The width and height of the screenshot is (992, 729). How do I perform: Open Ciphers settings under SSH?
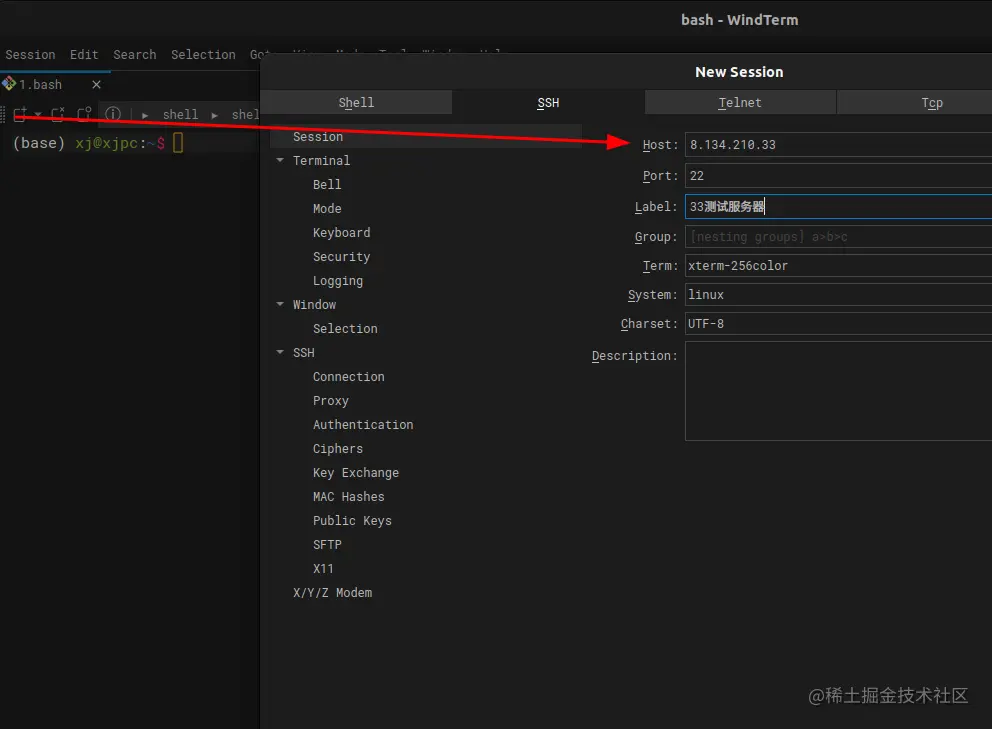338,449
